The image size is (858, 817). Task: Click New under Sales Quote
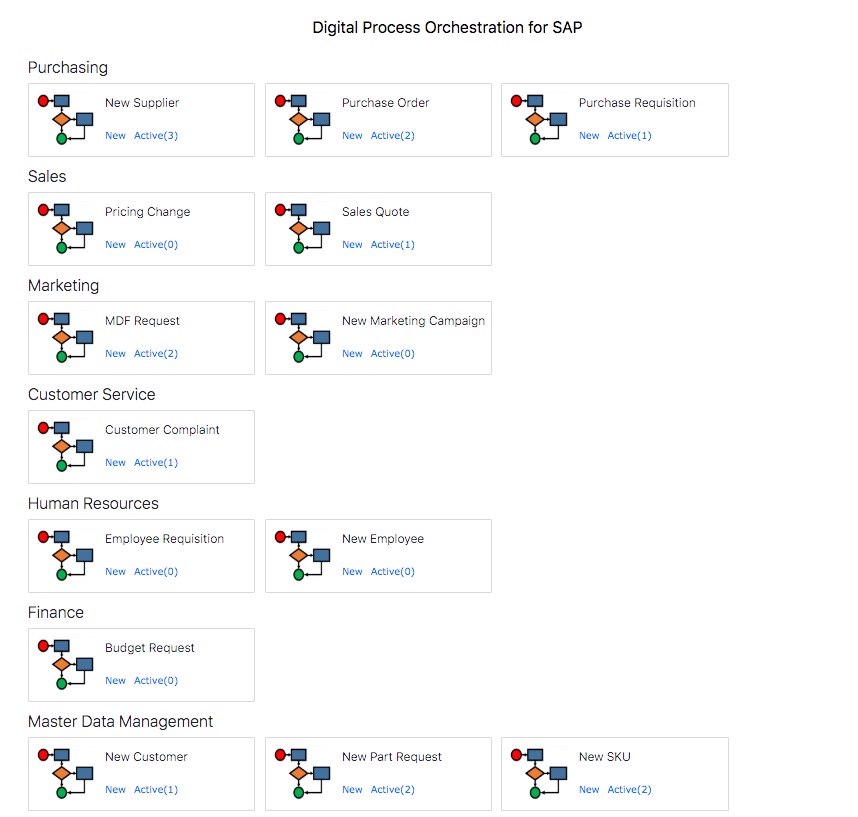point(352,244)
